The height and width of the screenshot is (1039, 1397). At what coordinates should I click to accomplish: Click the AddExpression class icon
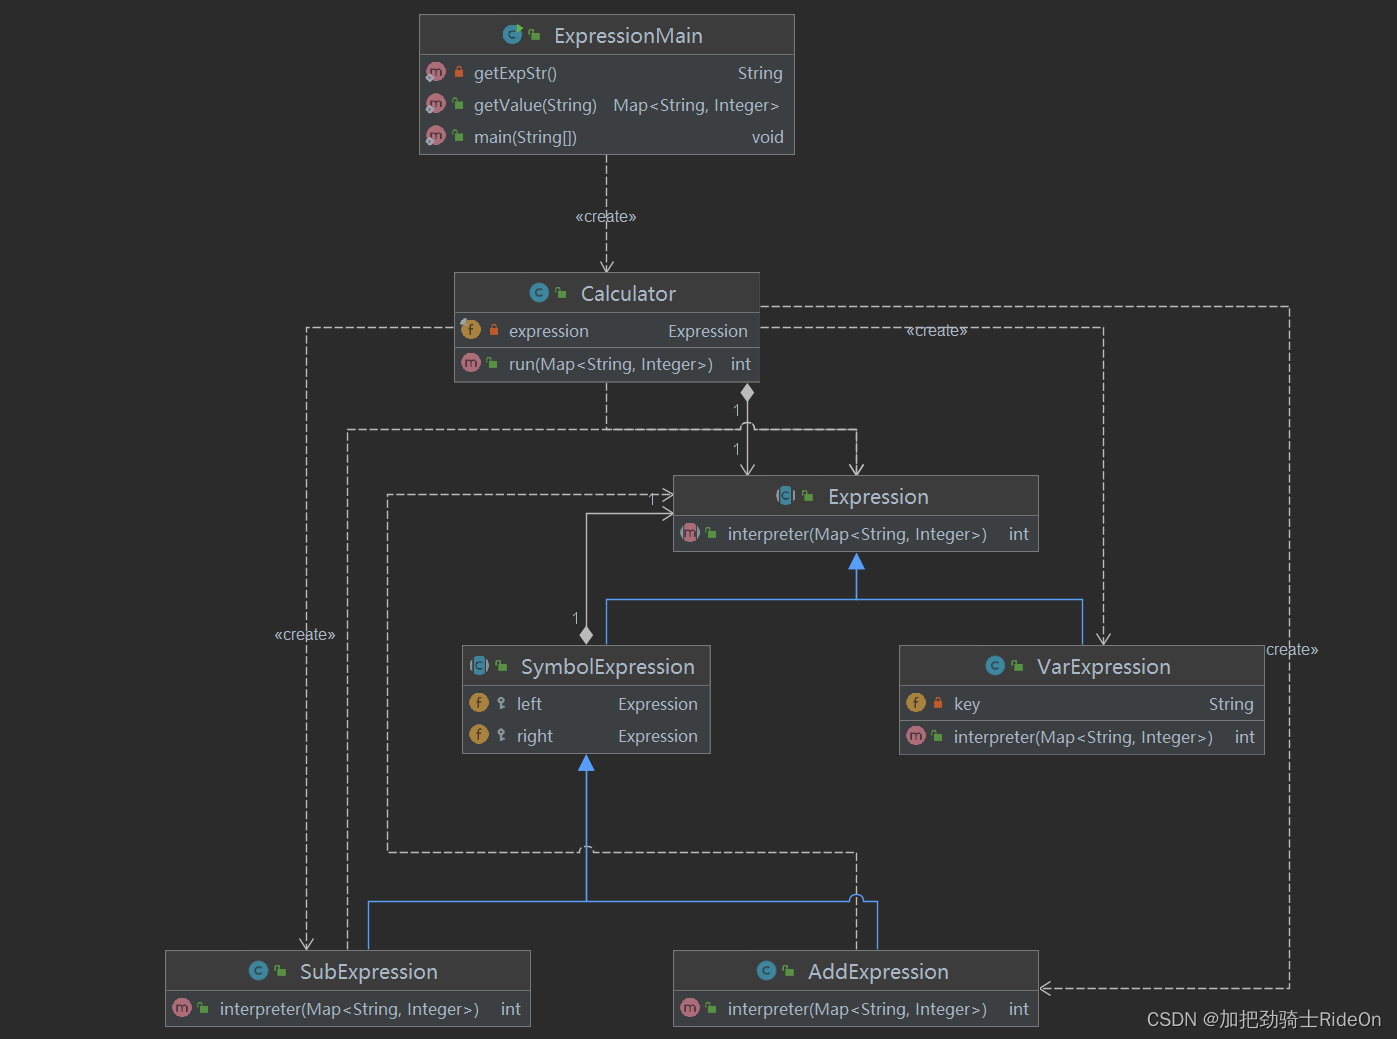coord(766,971)
